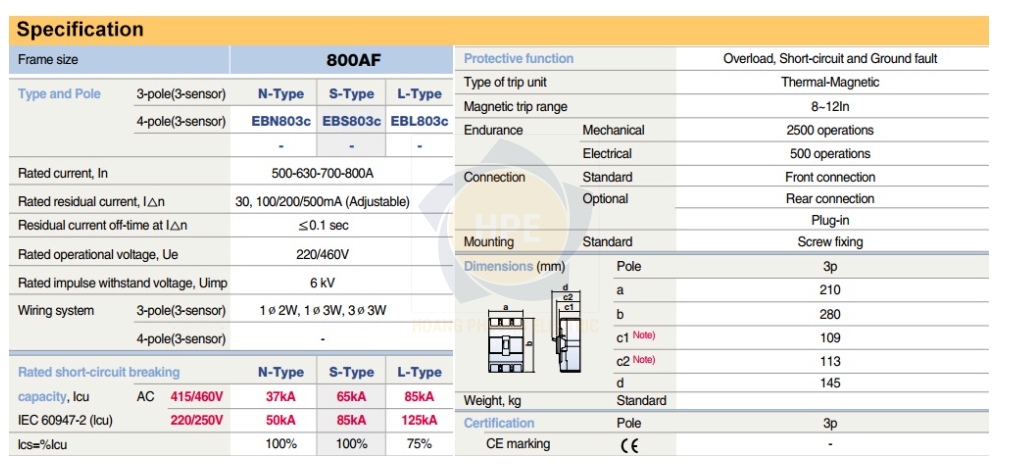Click rated current '500-630-700-800A'
This screenshot has height=472, width=1015.
click(x=322, y=174)
